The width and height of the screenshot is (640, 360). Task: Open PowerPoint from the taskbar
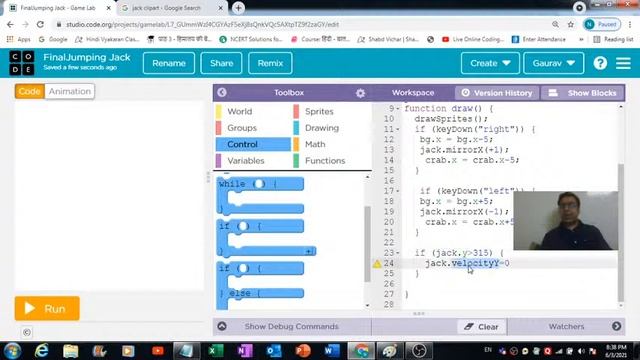pos(302,351)
